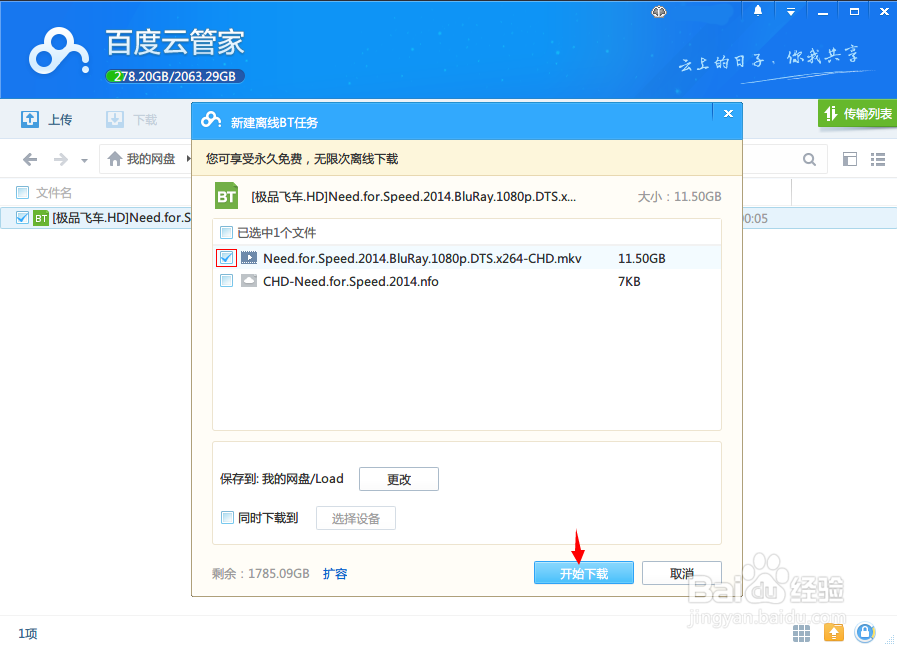The height and width of the screenshot is (649, 897).
Task: Select the Need.for.Speed.2014 mkv filename
Action: click(x=422, y=259)
